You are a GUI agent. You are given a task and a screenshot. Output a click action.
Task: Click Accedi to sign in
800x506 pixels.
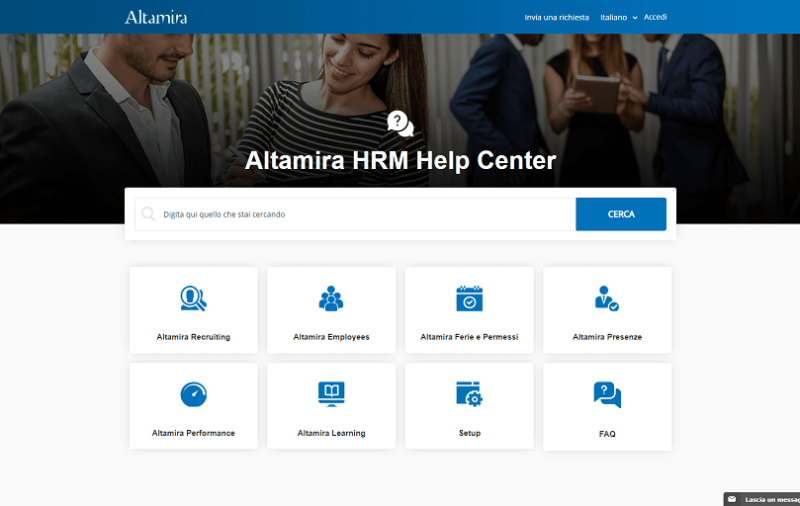coord(655,17)
